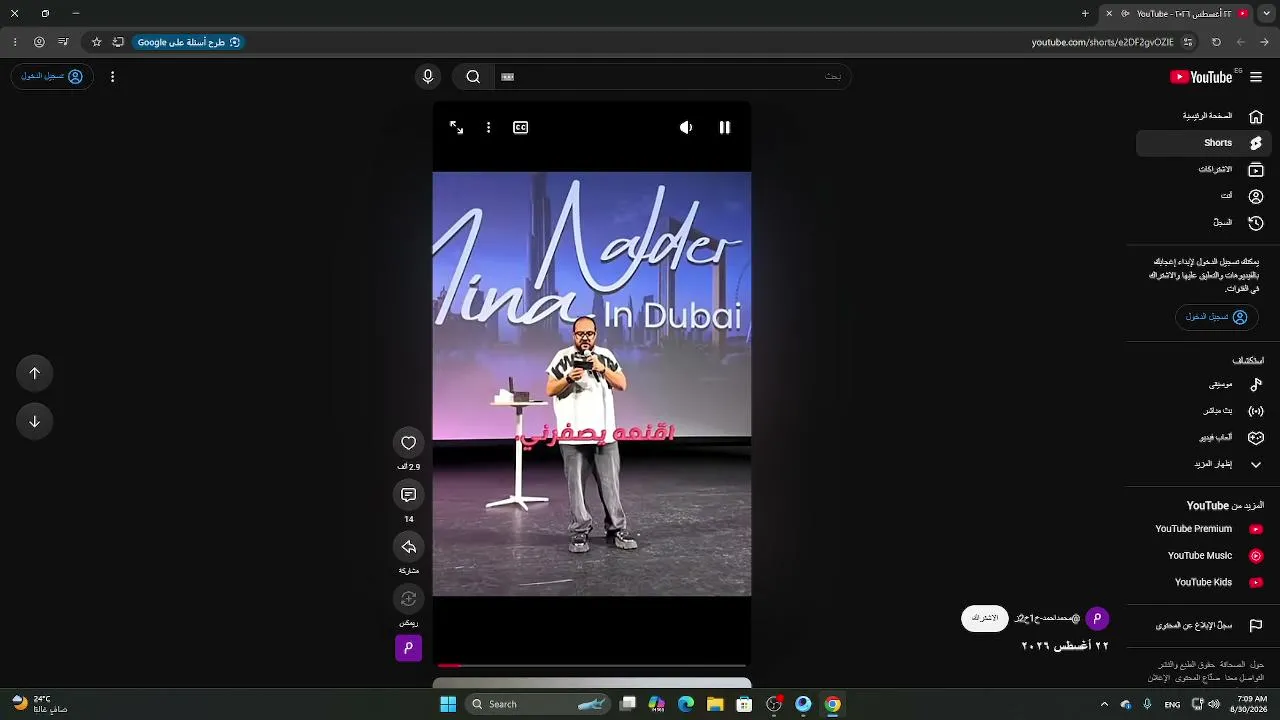Click the Short video frame

point(592,384)
